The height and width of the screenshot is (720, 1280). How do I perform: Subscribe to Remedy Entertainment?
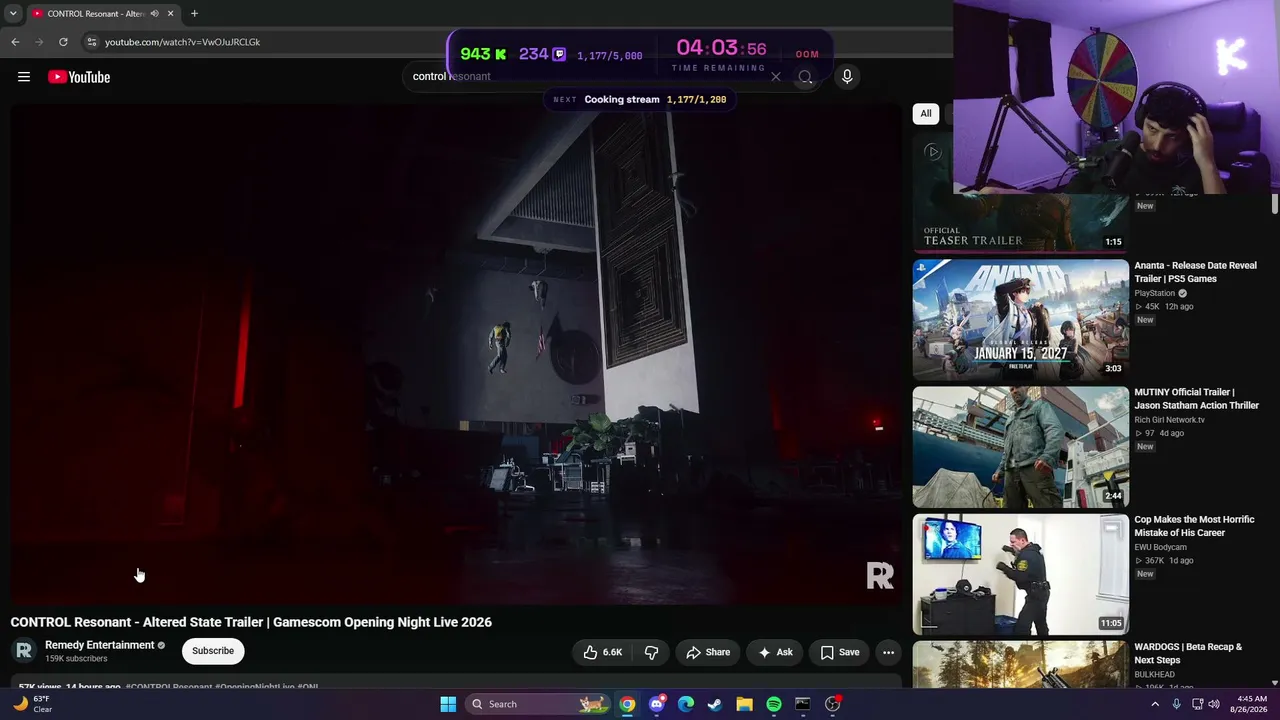(213, 651)
